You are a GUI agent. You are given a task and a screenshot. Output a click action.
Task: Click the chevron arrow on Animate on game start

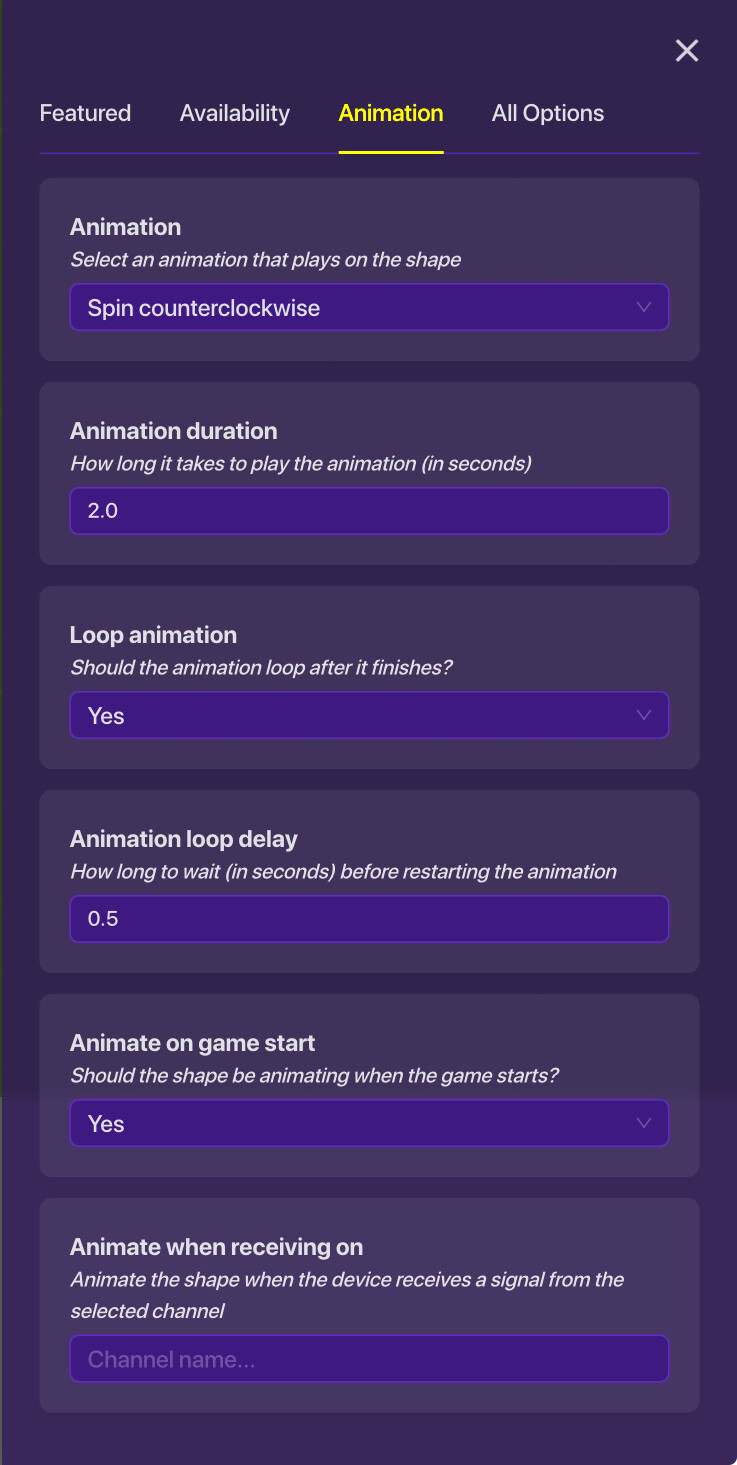[644, 1123]
